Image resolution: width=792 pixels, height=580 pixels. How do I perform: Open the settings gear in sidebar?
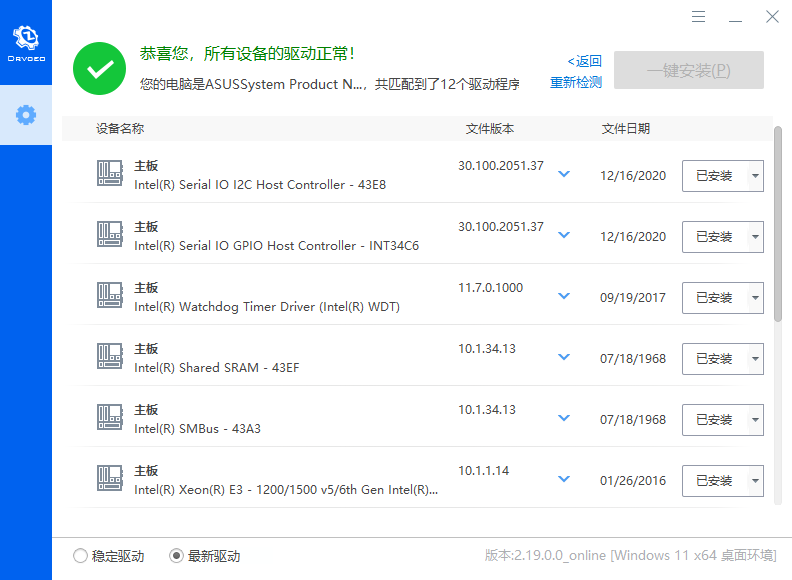[26, 115]
